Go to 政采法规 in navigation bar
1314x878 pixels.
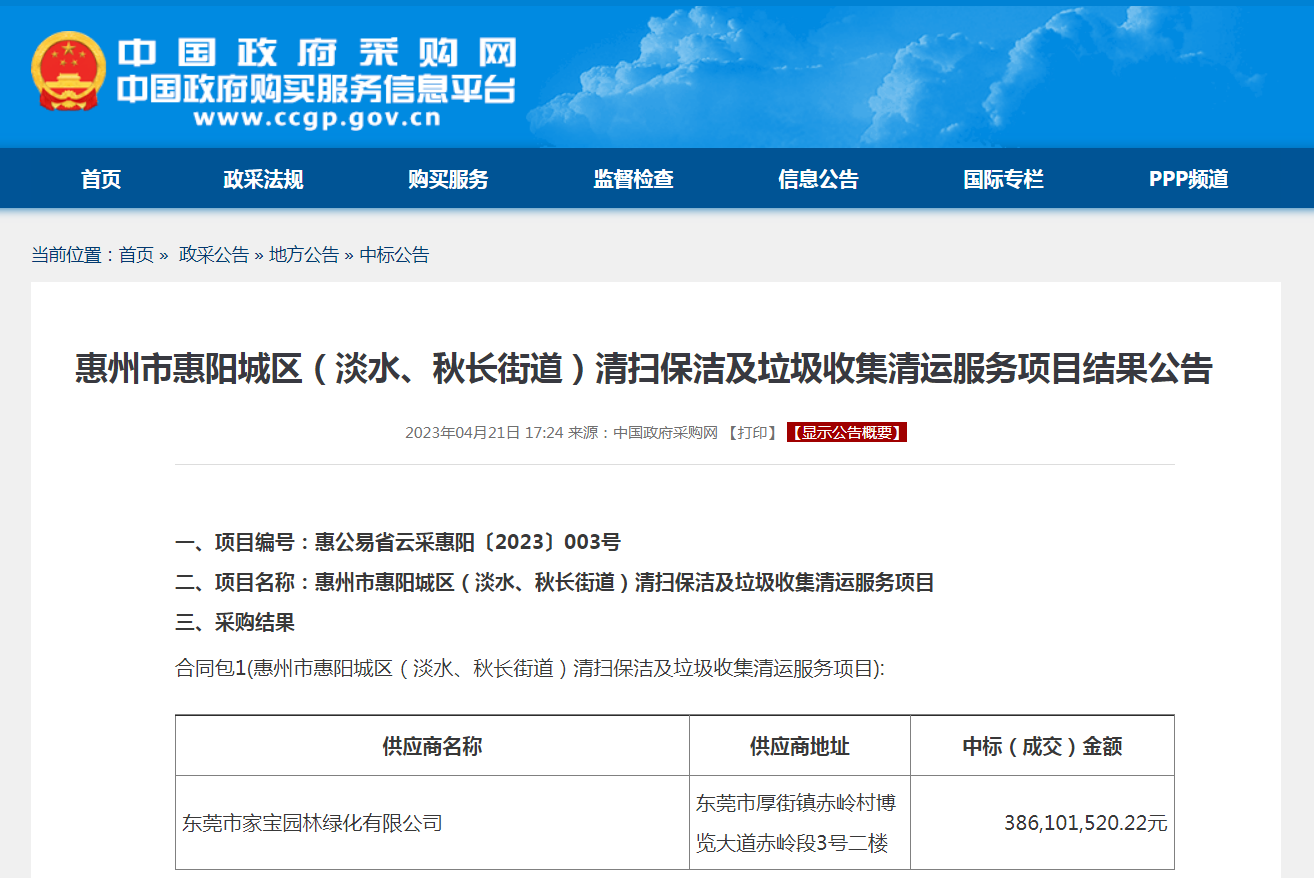[263, 180]
